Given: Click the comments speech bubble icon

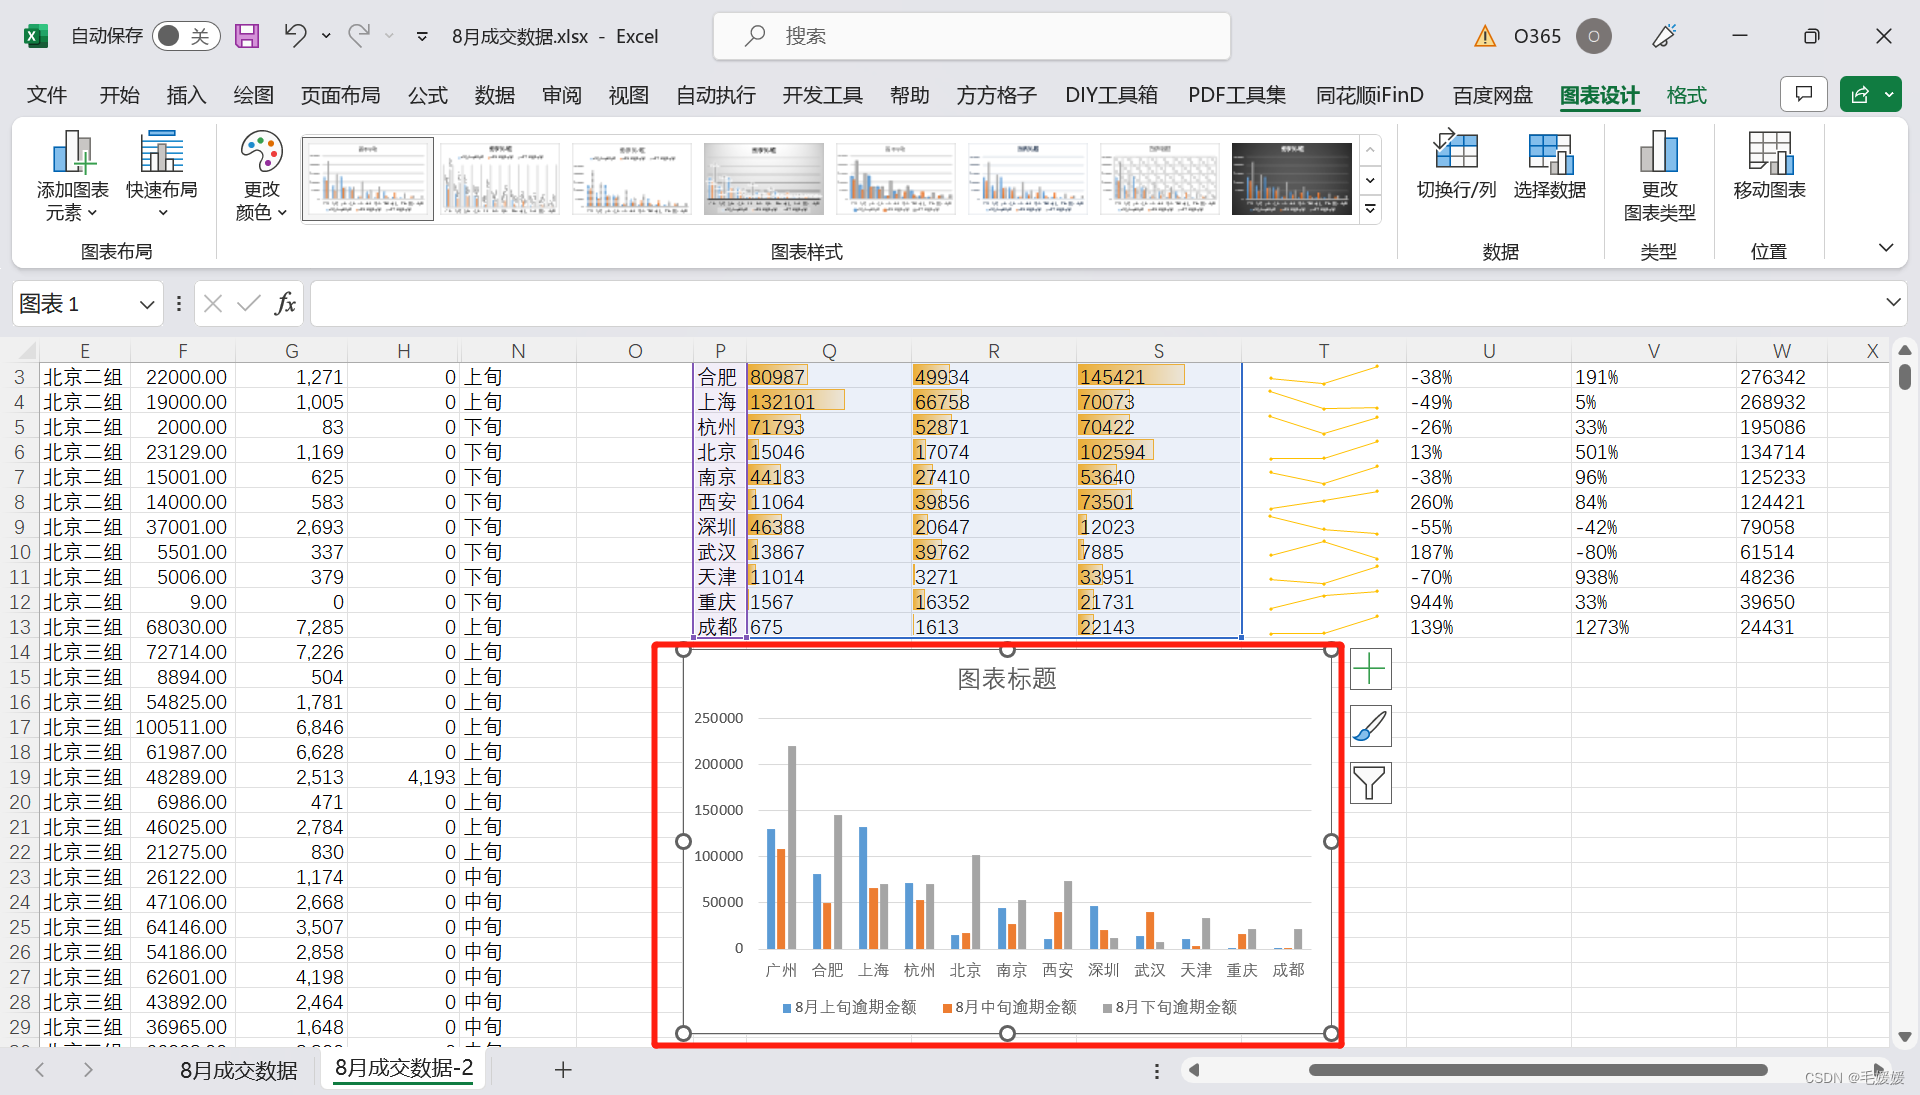Looking at the screenshot, I should 1804,94.
